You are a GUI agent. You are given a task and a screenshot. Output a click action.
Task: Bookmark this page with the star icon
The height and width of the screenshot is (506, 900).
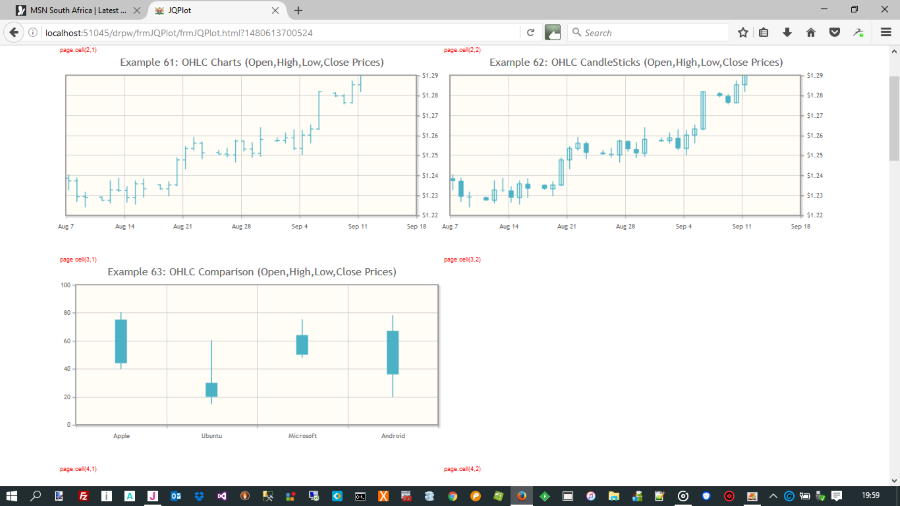point(743,33)
